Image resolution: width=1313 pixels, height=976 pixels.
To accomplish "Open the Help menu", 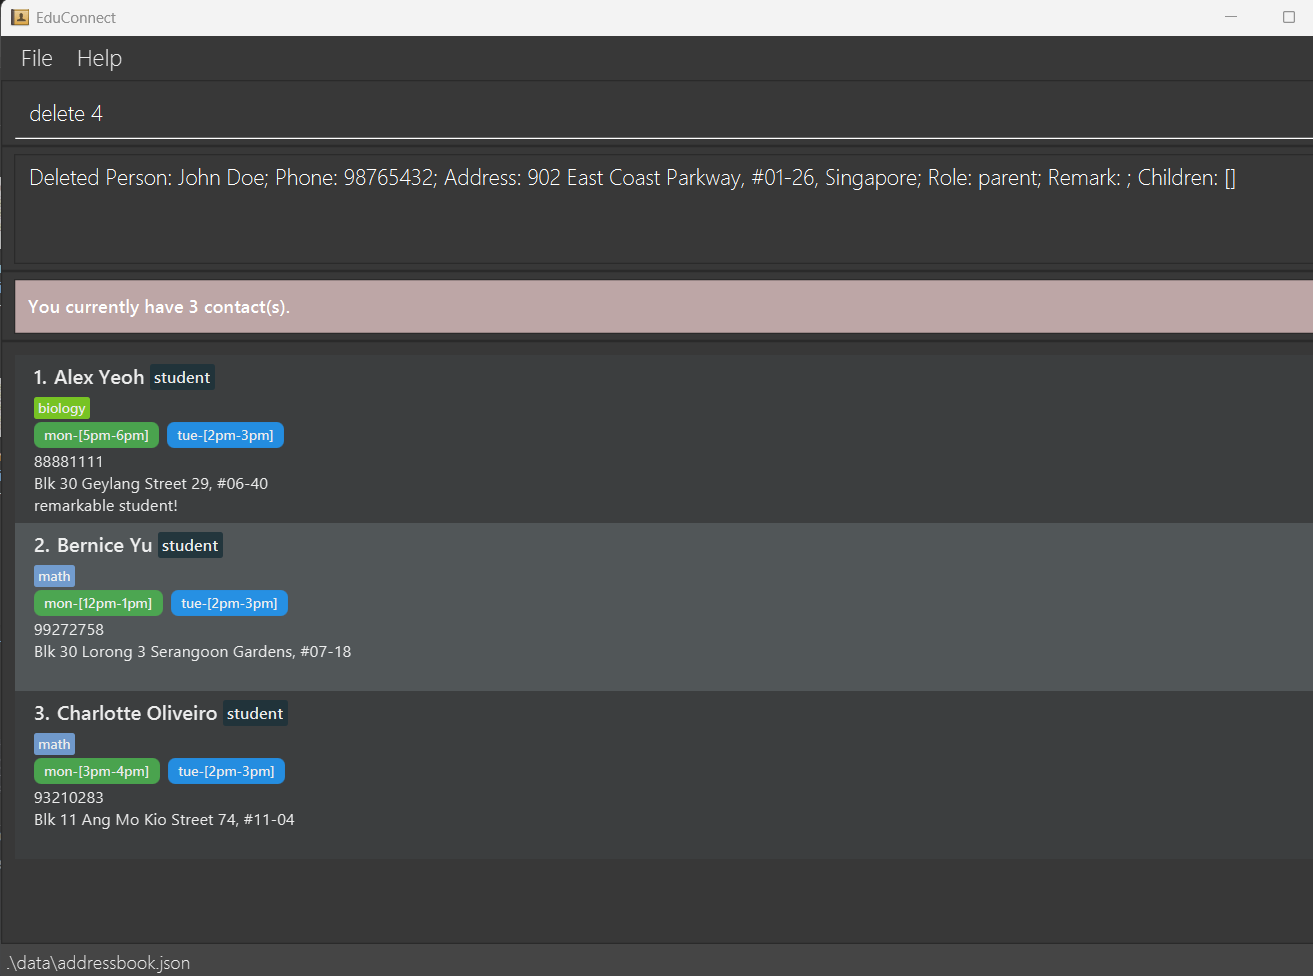I will 99,59.
